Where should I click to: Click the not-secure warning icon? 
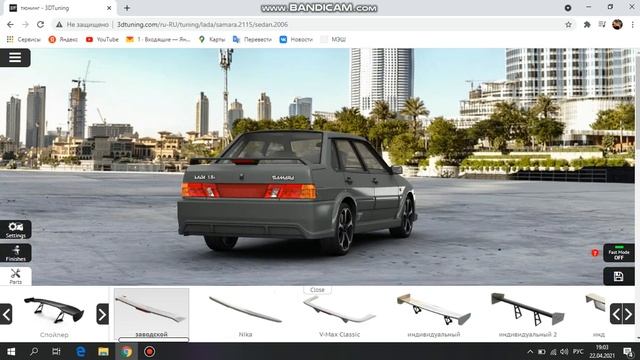click(60, 24)
